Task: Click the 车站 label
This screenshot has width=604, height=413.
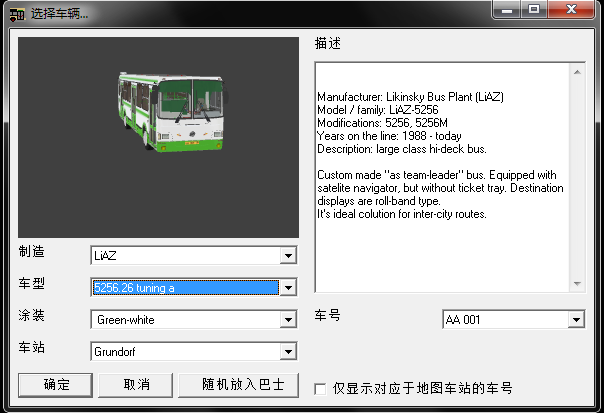Action: click(x=32, y=348)
